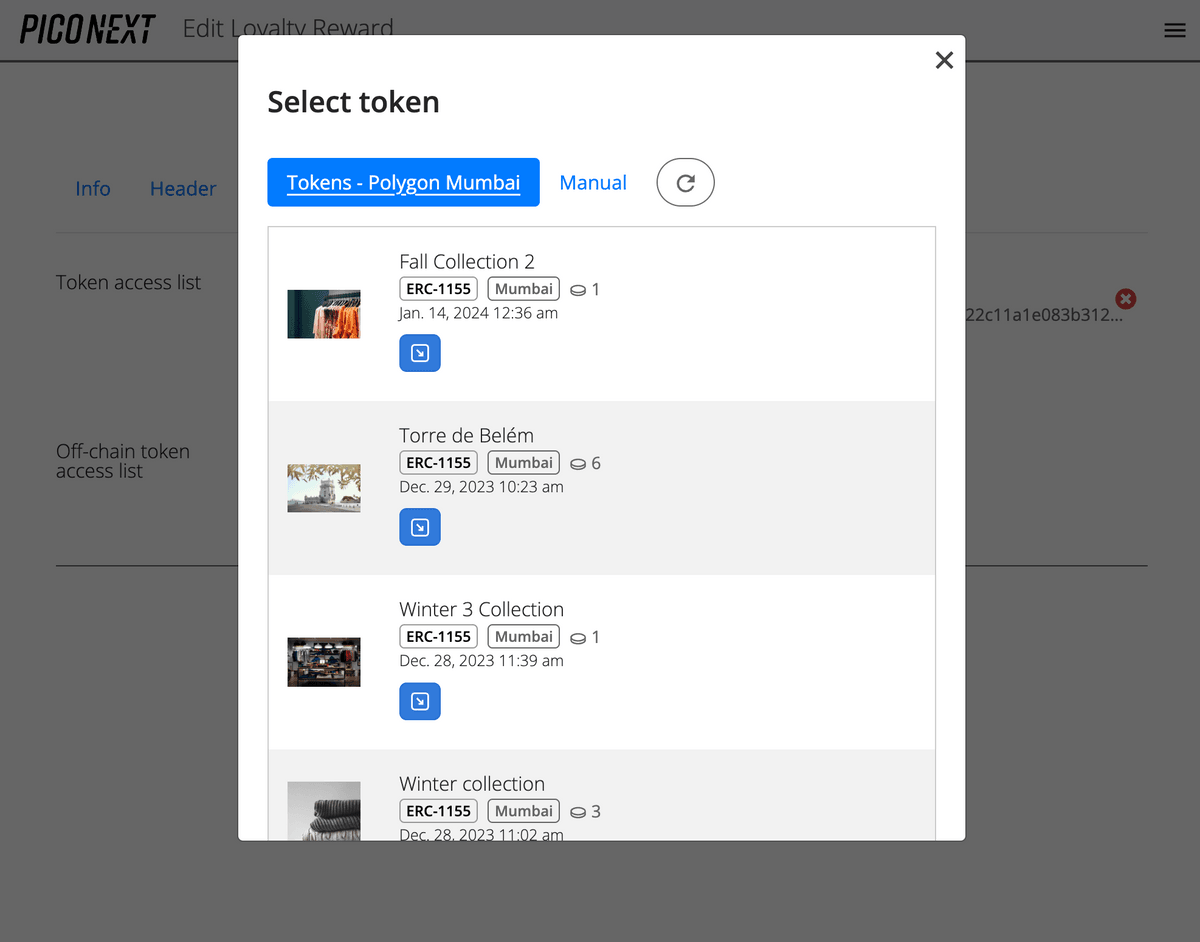Switch to the Manual tab
Viewport: 1200px width, 942px height.
point(593,182)
